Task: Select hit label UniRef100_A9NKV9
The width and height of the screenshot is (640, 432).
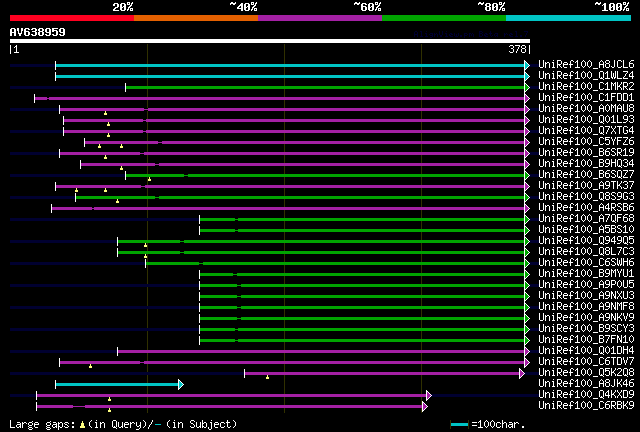Action: pos(586,317)
